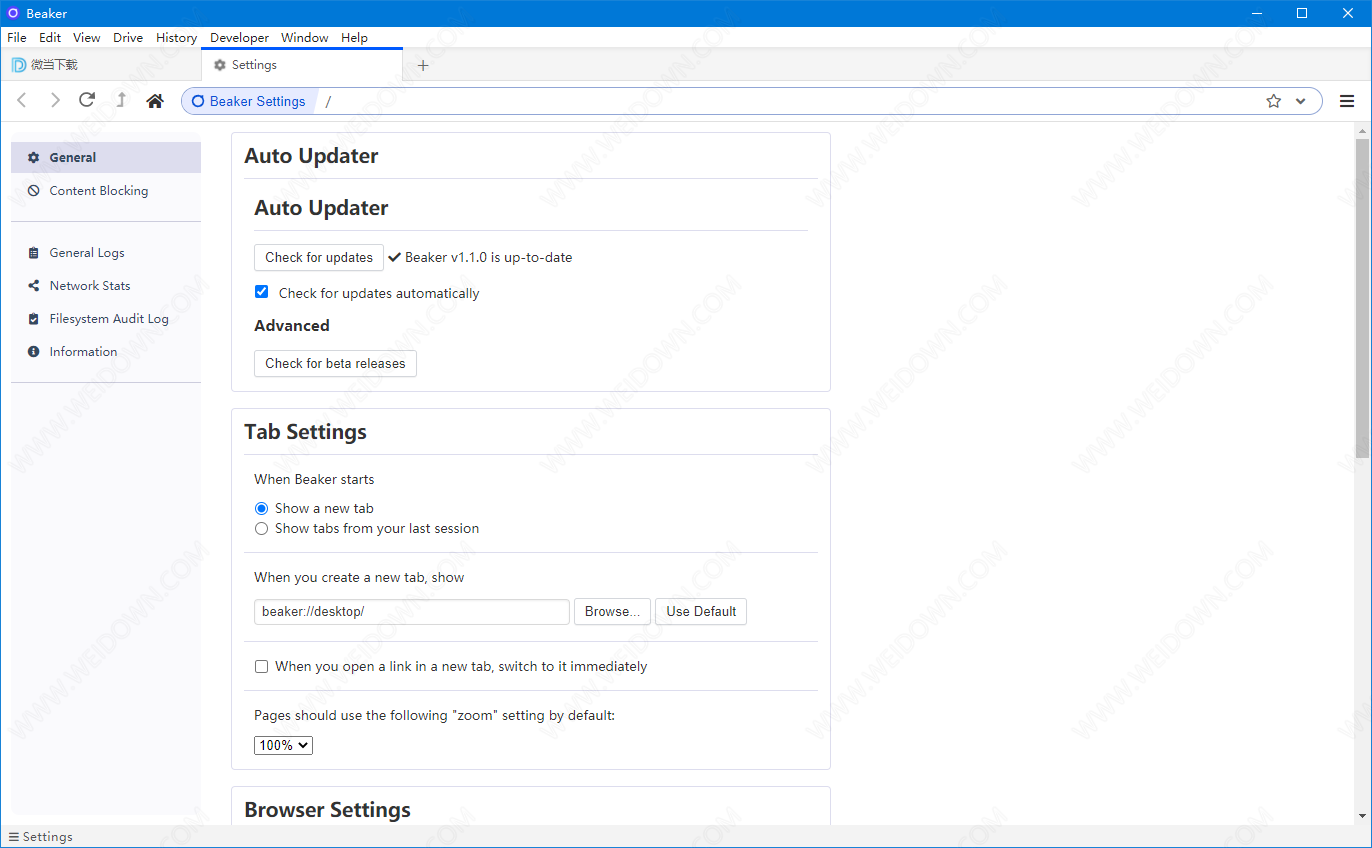Click 'When Beaker starts' label
Screen dimensions: 1372x848
(x=314, y=479)
